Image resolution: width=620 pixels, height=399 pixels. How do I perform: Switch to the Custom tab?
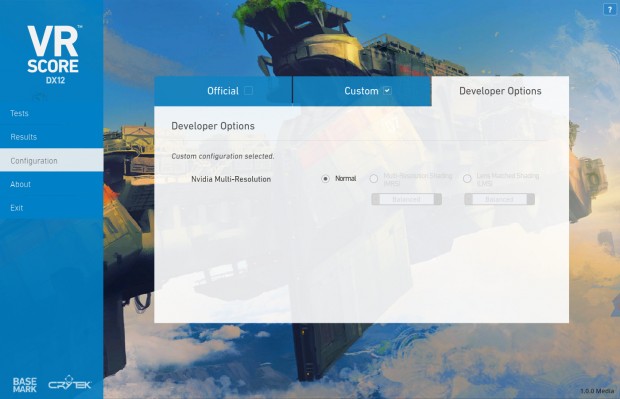pyautogui.click(x=362, y=91)
